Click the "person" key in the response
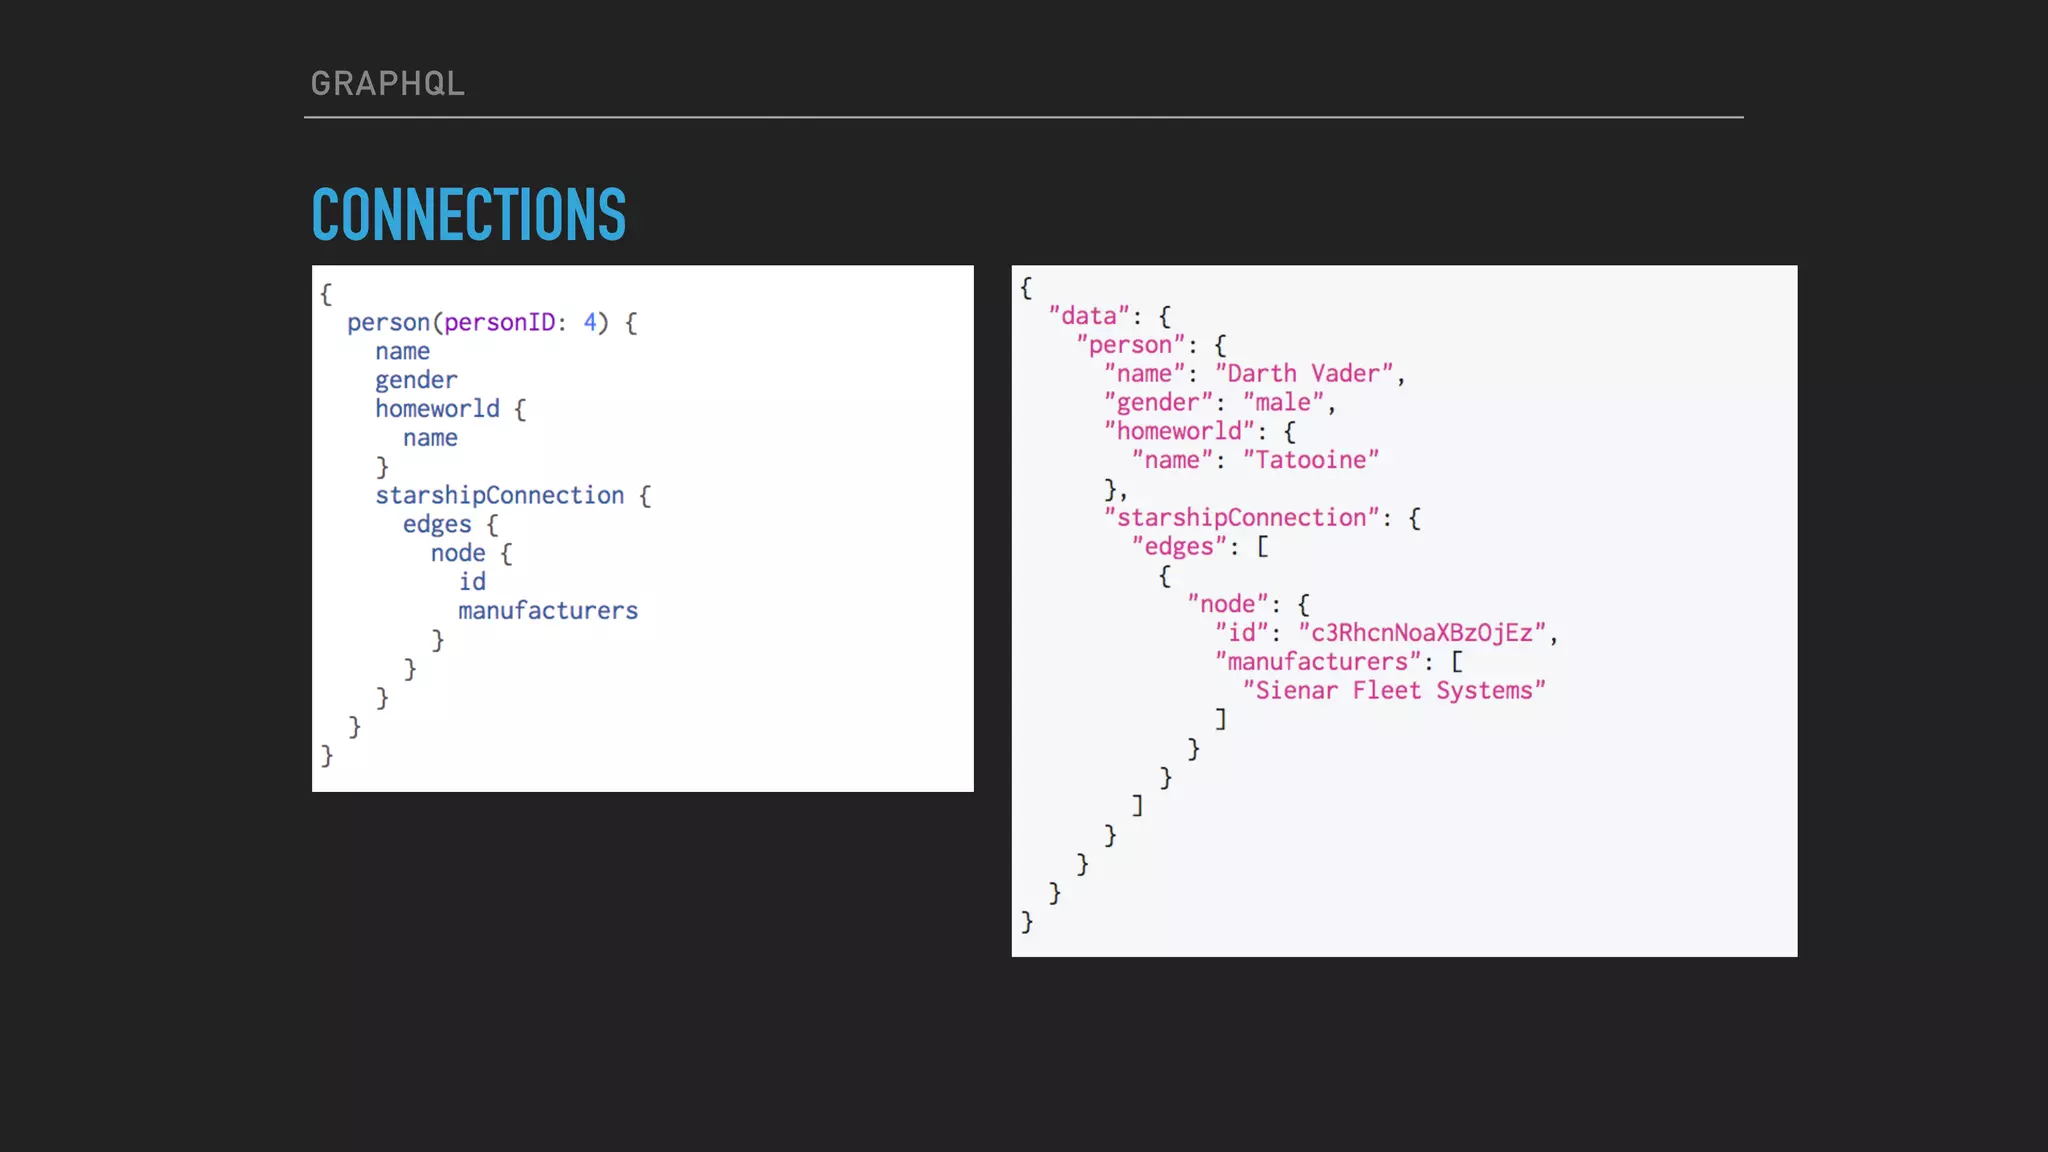Screen dimensions: 2048x1152 point(1130,345)
